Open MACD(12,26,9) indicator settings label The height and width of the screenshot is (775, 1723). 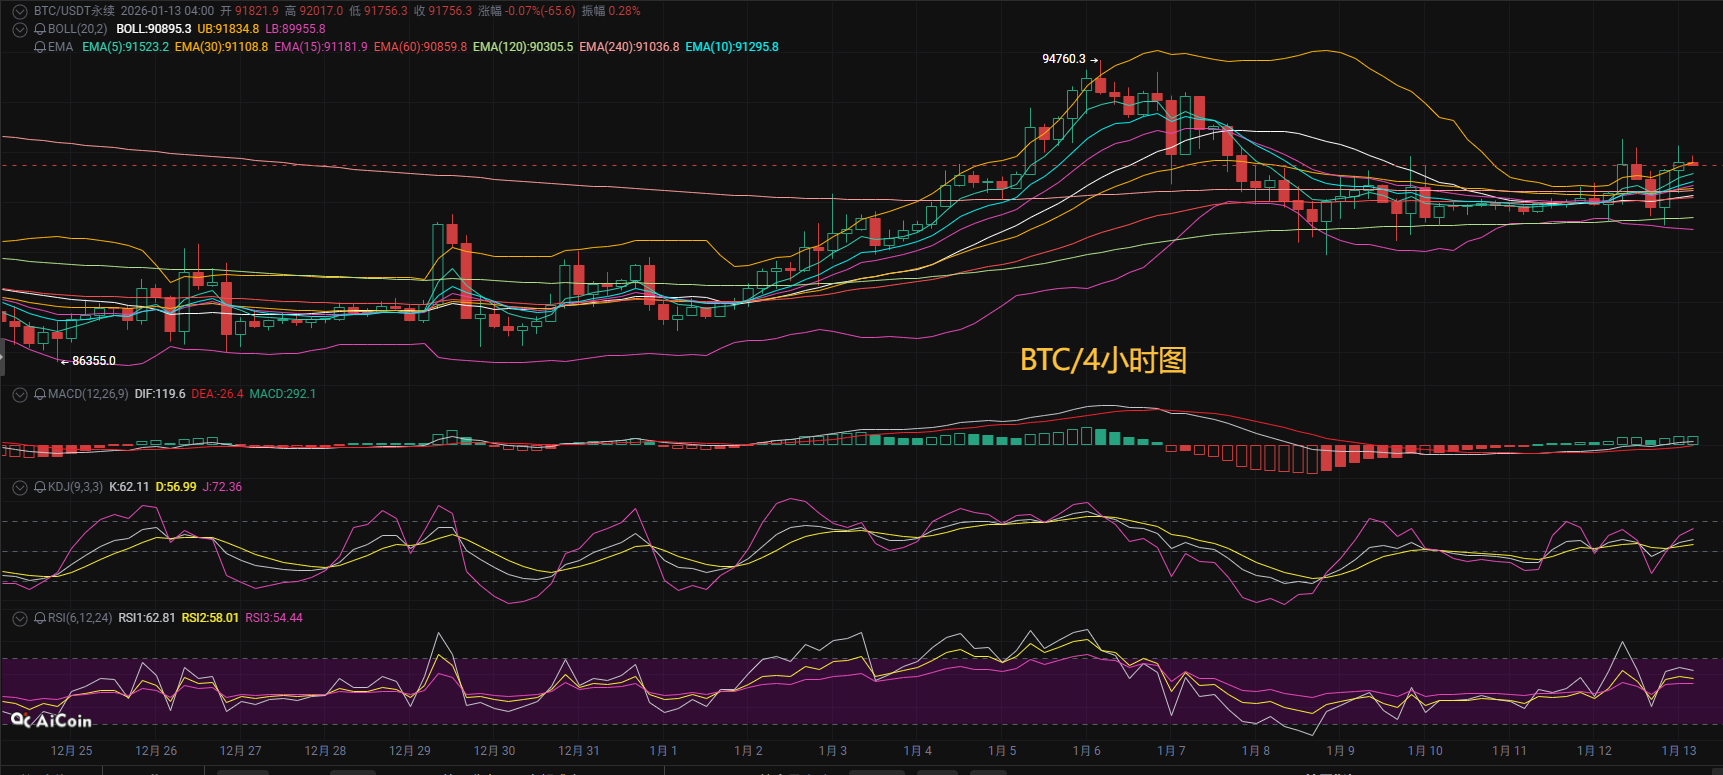click(88, 394)
